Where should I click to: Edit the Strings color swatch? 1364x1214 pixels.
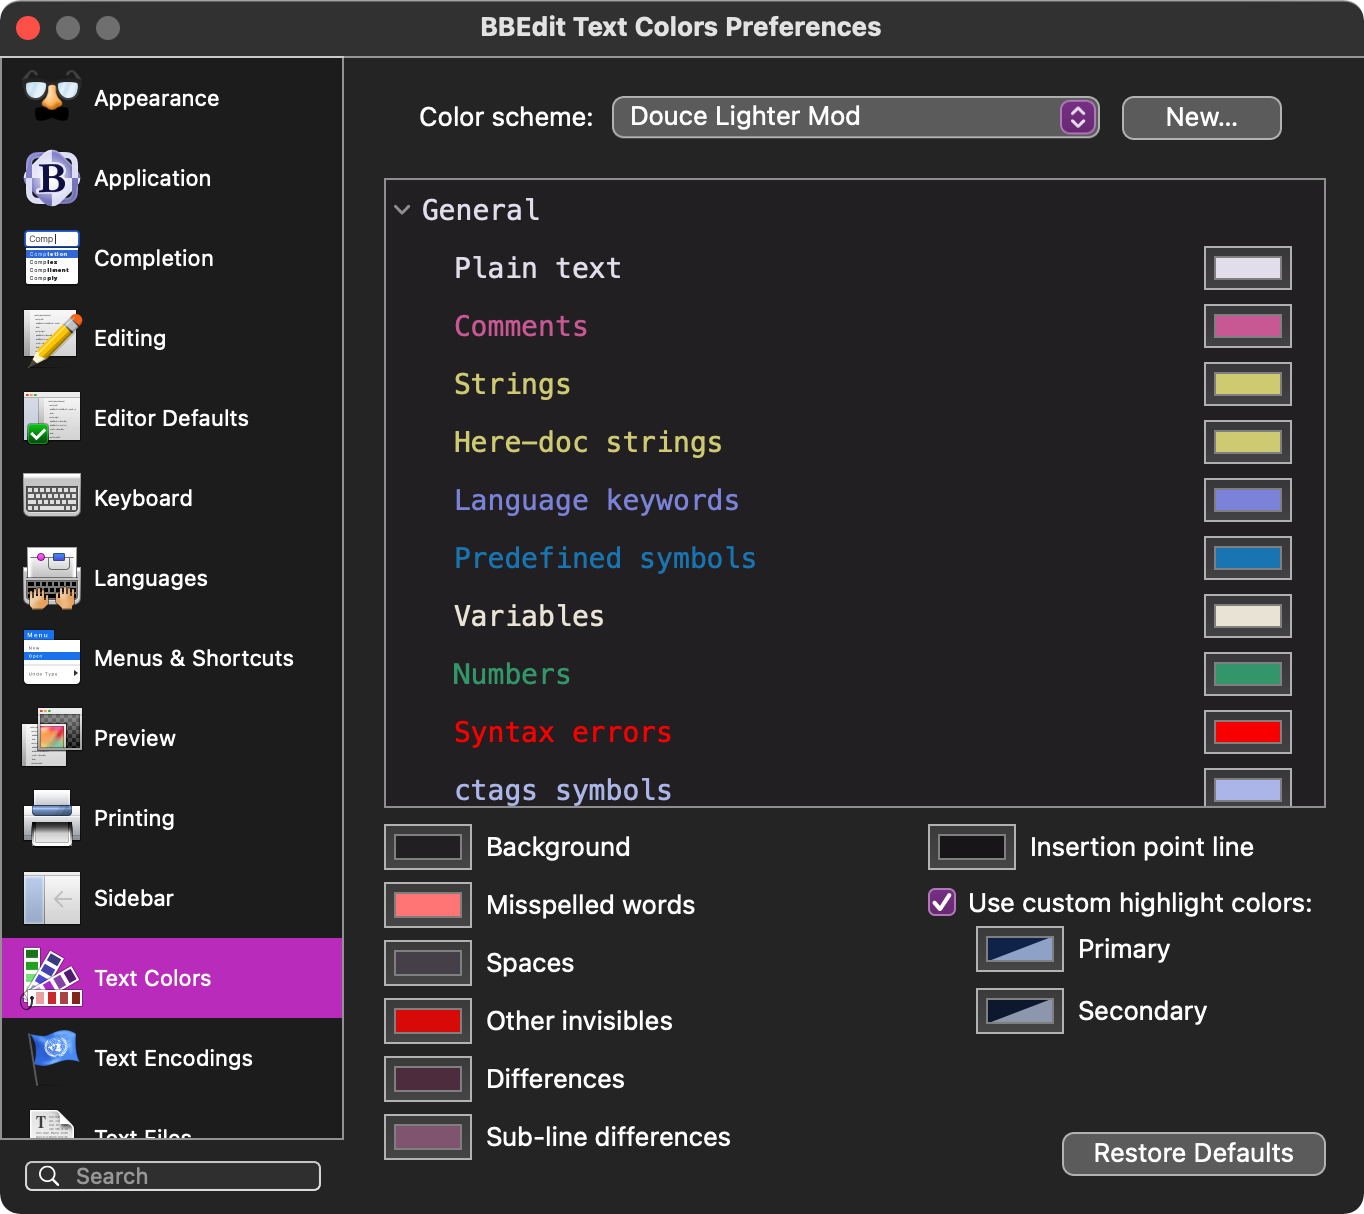[1247, 384]
